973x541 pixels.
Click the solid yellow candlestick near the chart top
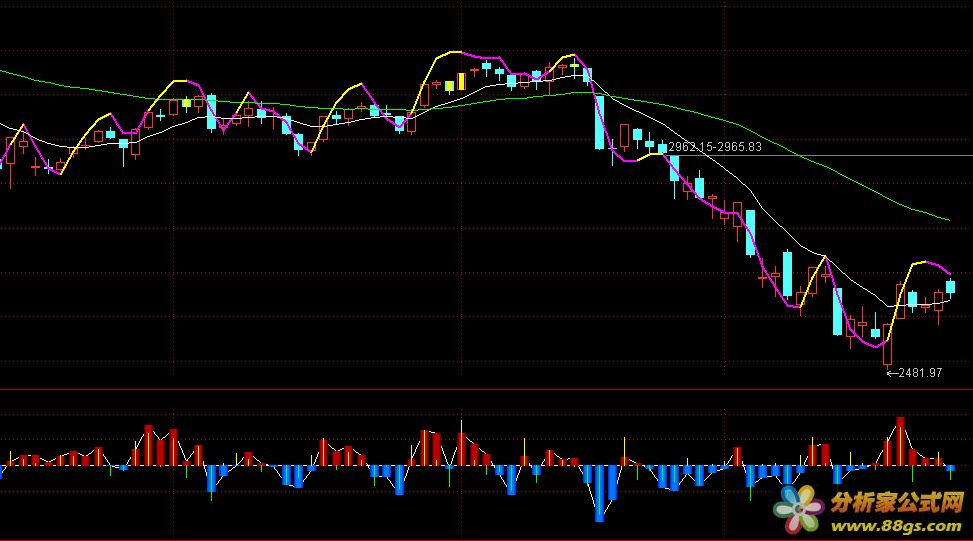tap(462, 82)
